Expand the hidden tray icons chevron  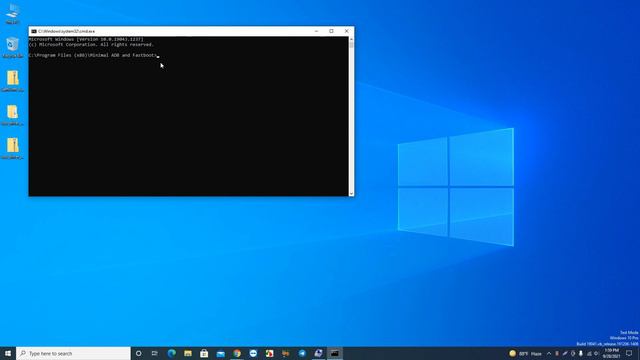pos(549,353)
